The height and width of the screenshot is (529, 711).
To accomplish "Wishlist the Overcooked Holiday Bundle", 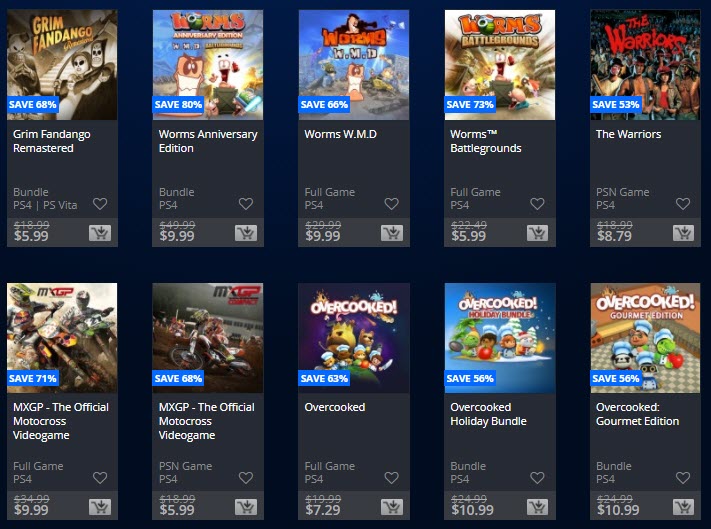I will click(x=537, y=477).
